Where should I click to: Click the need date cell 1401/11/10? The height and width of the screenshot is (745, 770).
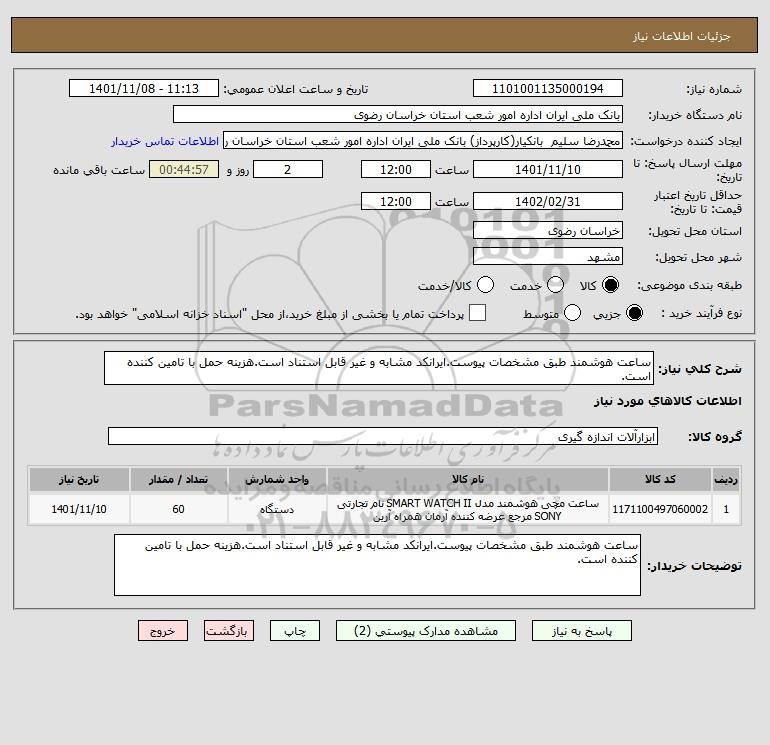click(x=79, y=509)
